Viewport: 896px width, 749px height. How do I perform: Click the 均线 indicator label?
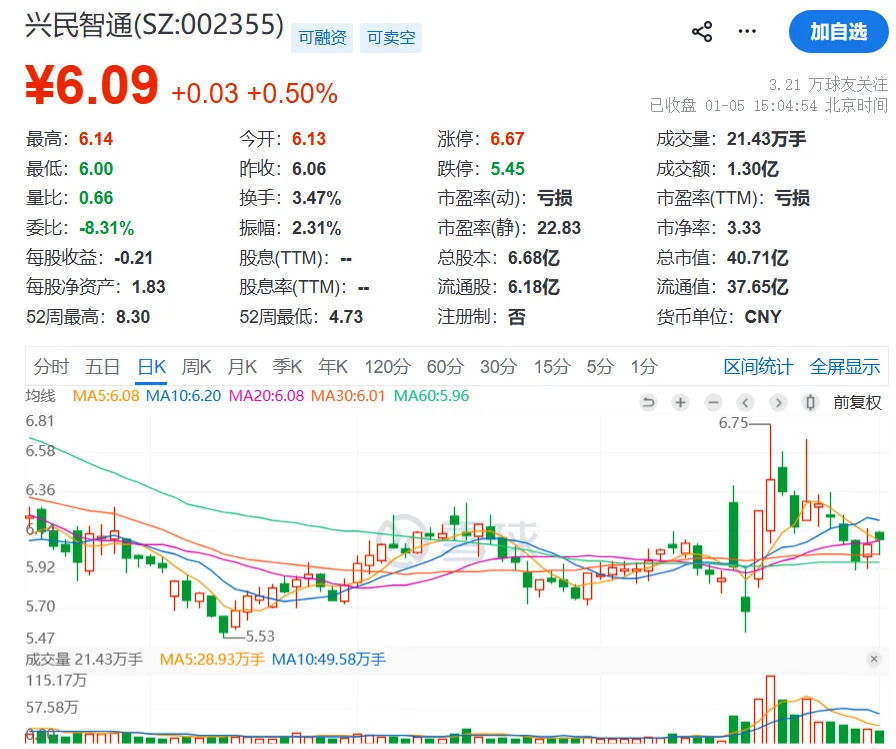(x=41, y=395)
